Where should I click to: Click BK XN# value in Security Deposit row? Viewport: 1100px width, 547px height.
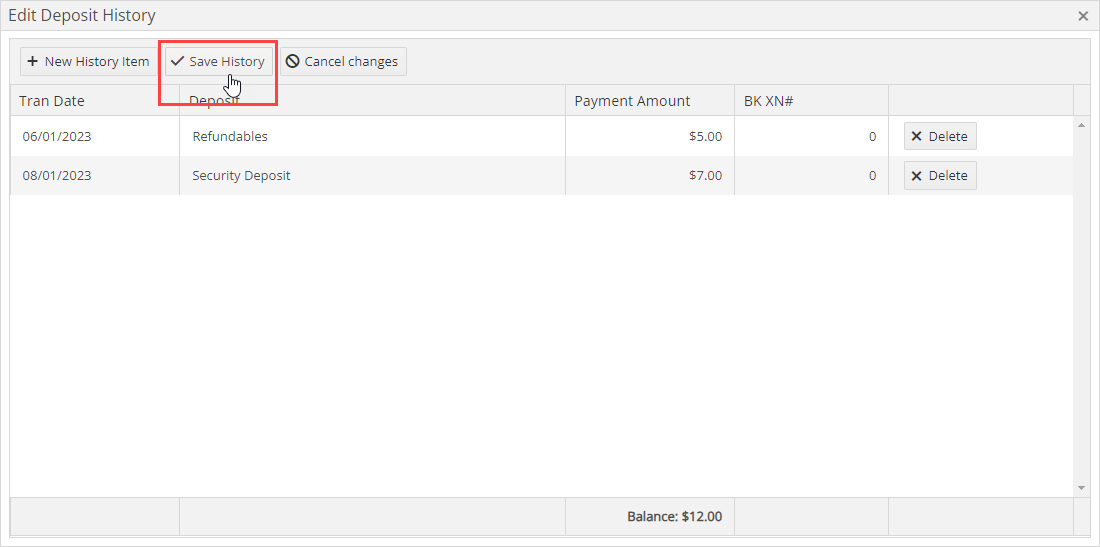coord(871,175)
